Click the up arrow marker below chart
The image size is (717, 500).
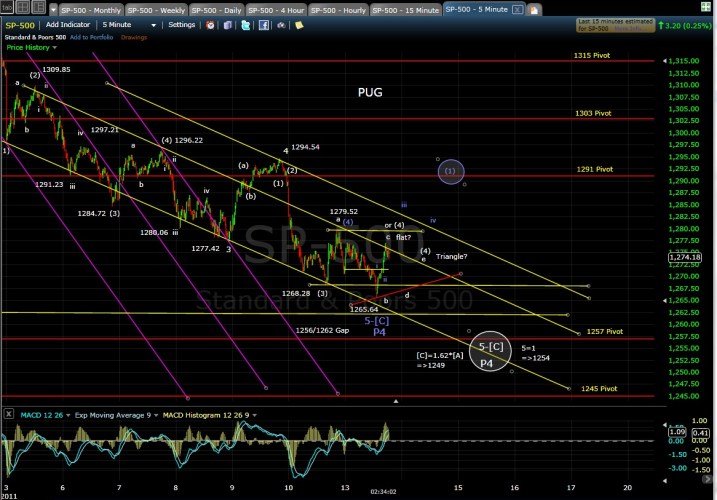pyautogui.click(x=396, y=401)
